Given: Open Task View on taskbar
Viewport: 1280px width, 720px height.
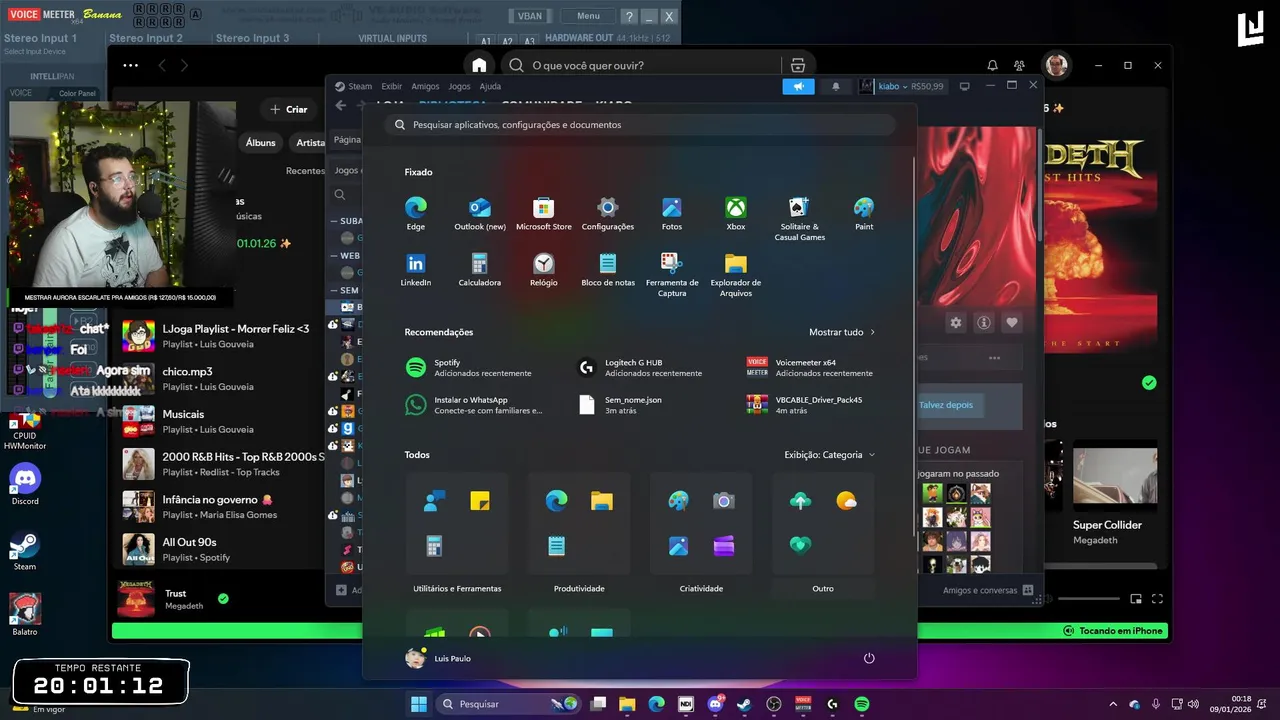Looking at the screenshot, I should click(598, 704).
